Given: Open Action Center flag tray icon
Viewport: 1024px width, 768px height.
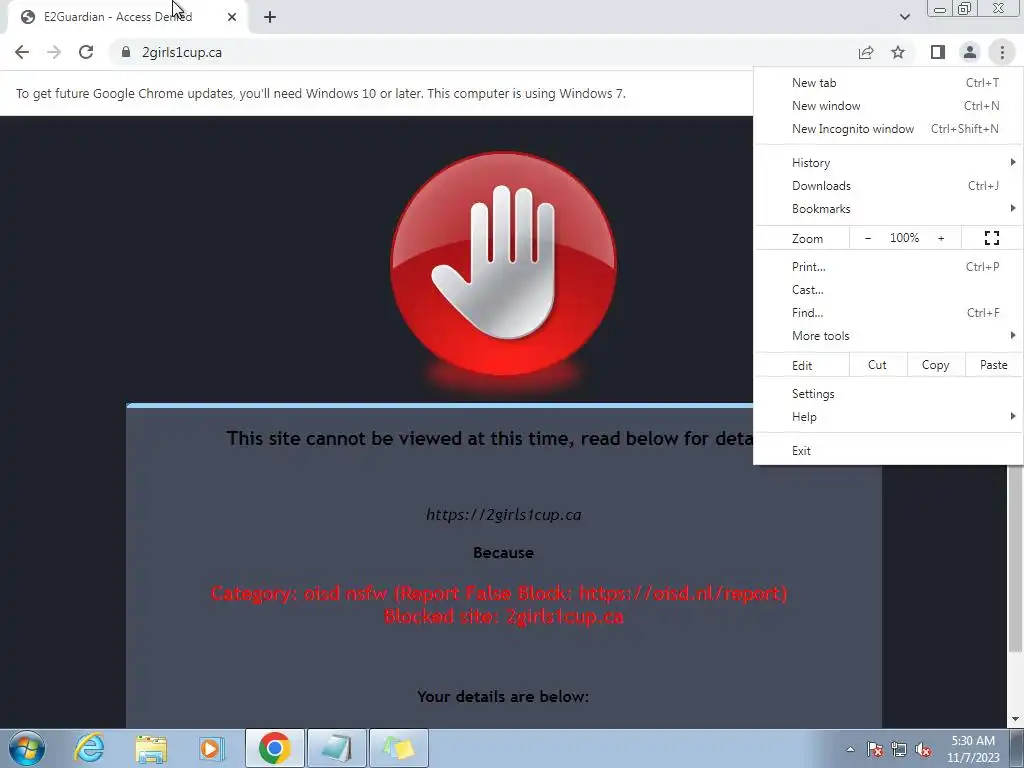Looking at the screenshot, I should pyautogui.click(x=875, y=749).
